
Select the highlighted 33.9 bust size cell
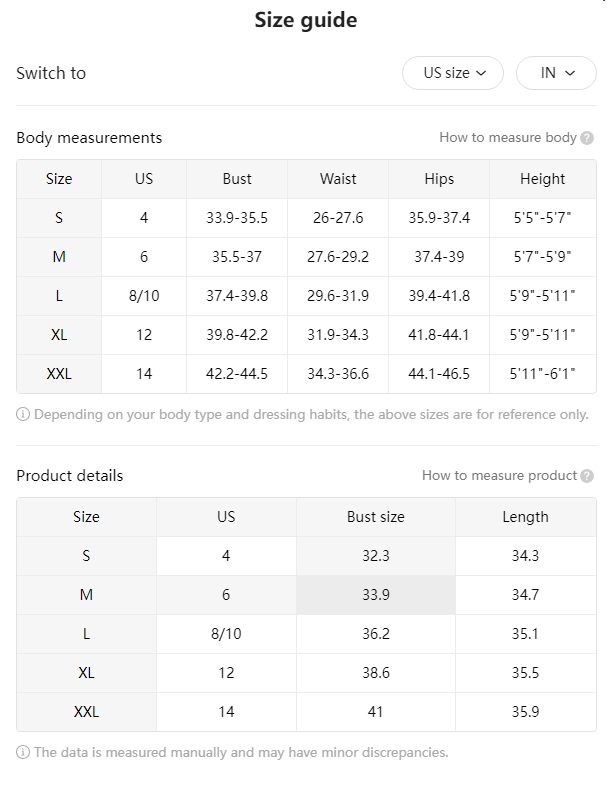376,595
